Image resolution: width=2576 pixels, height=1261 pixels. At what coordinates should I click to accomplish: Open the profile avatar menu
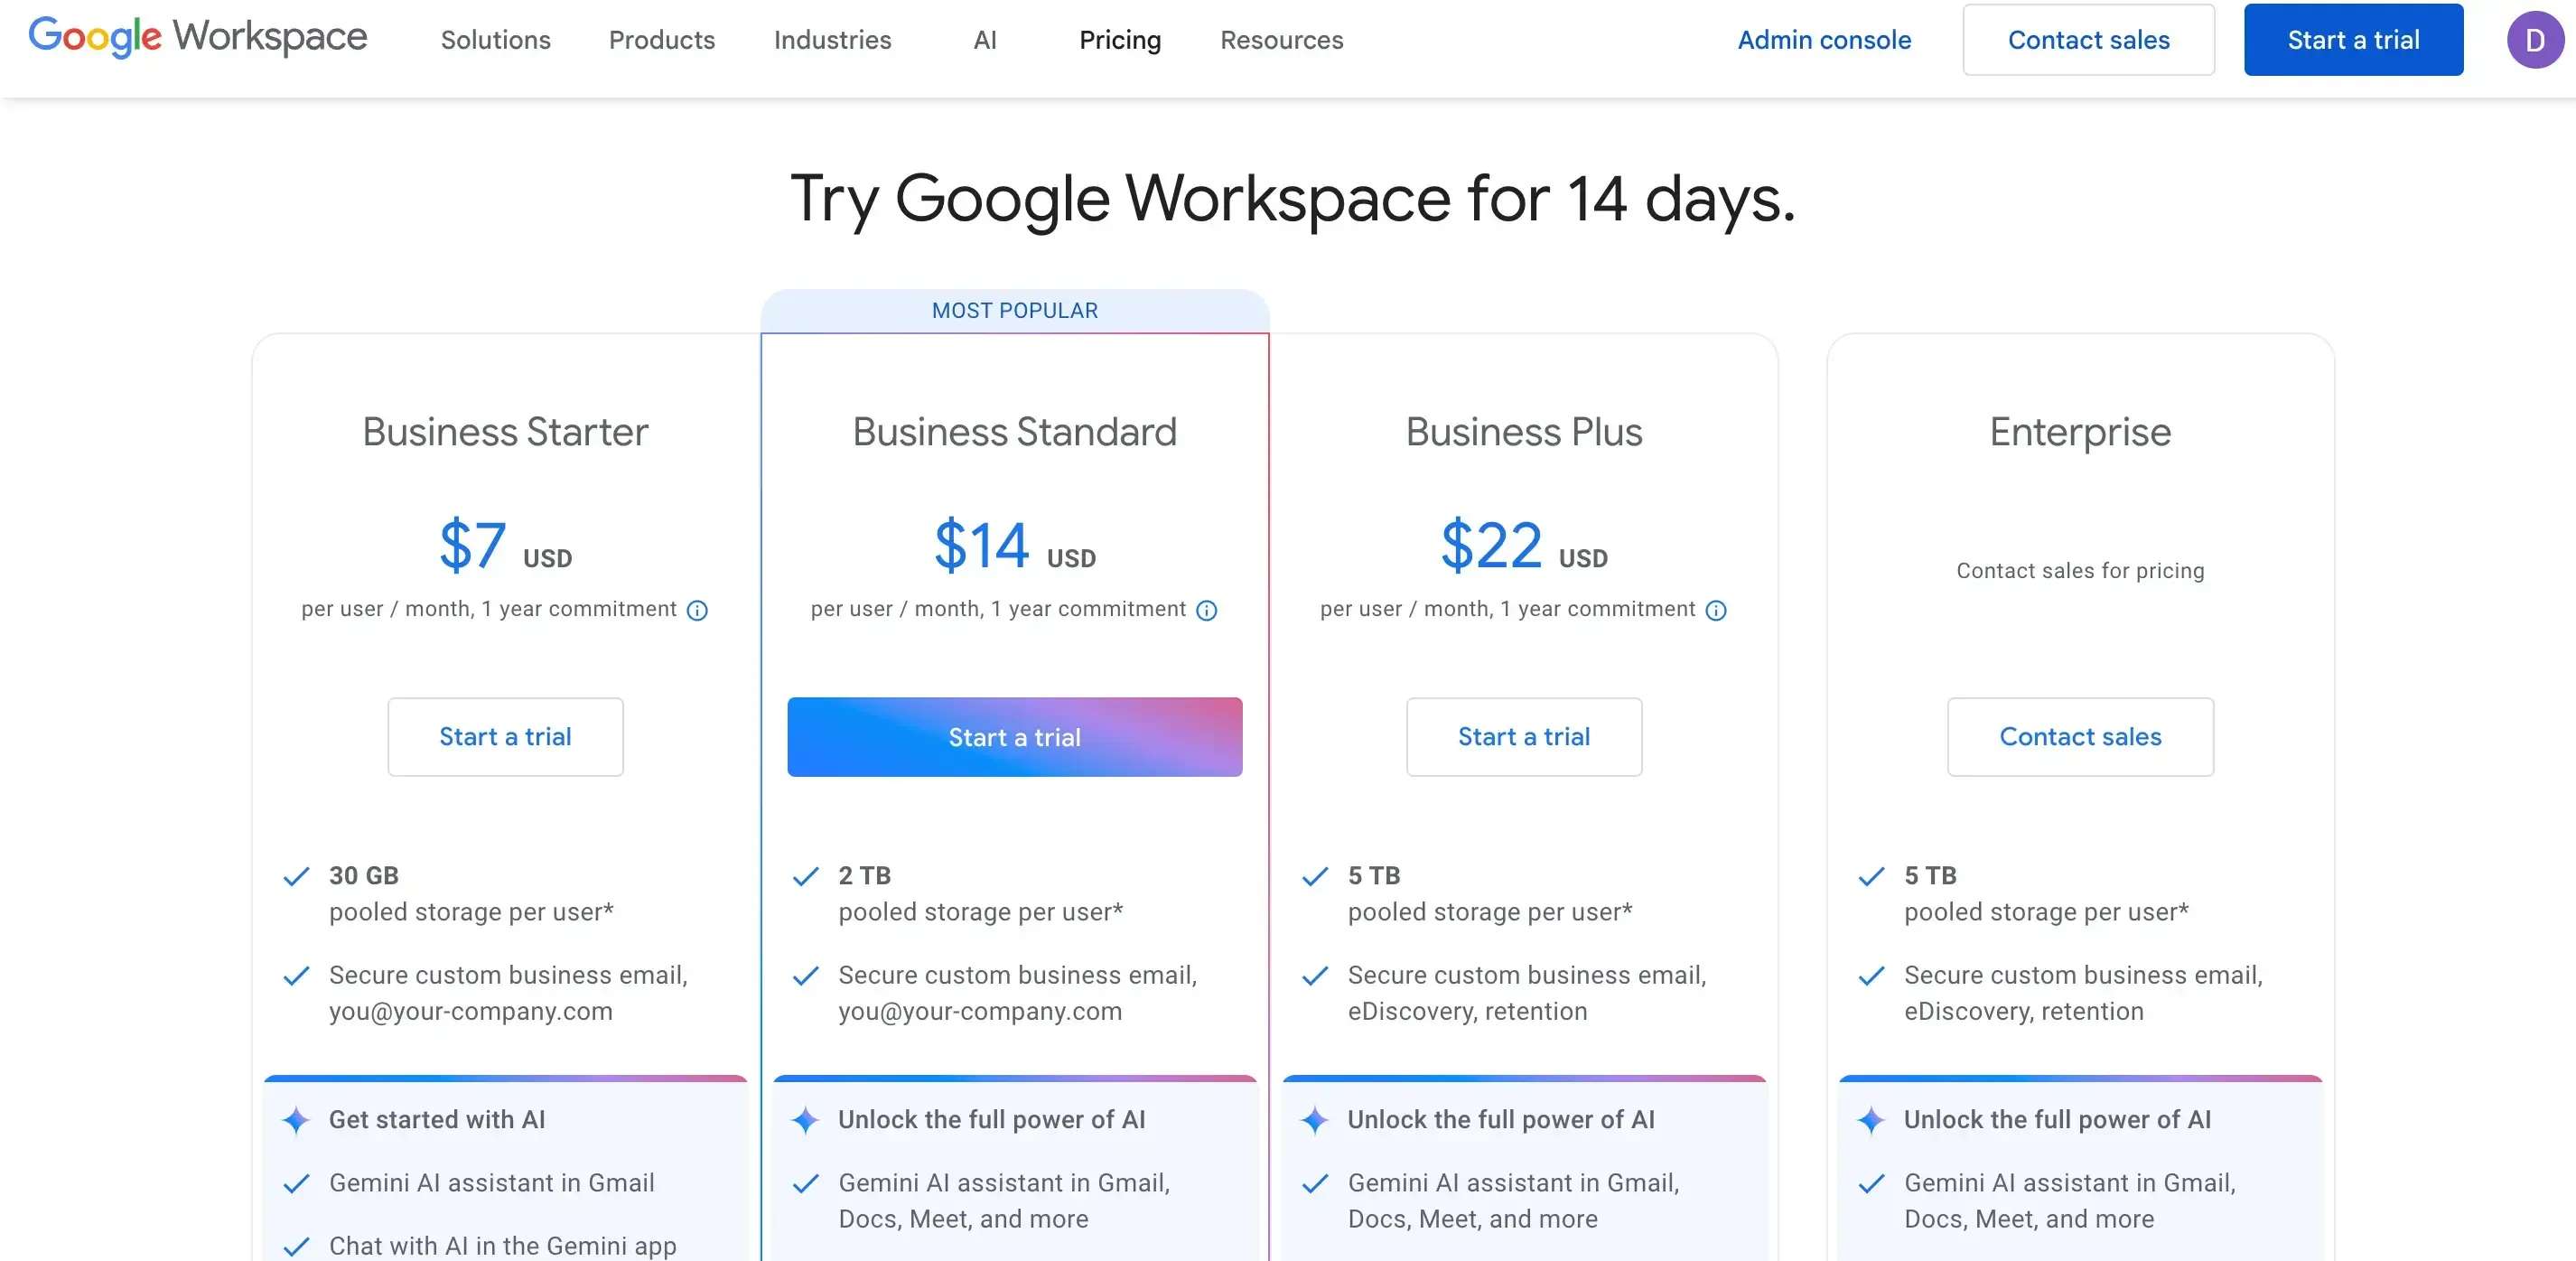tap(2534, 39)
